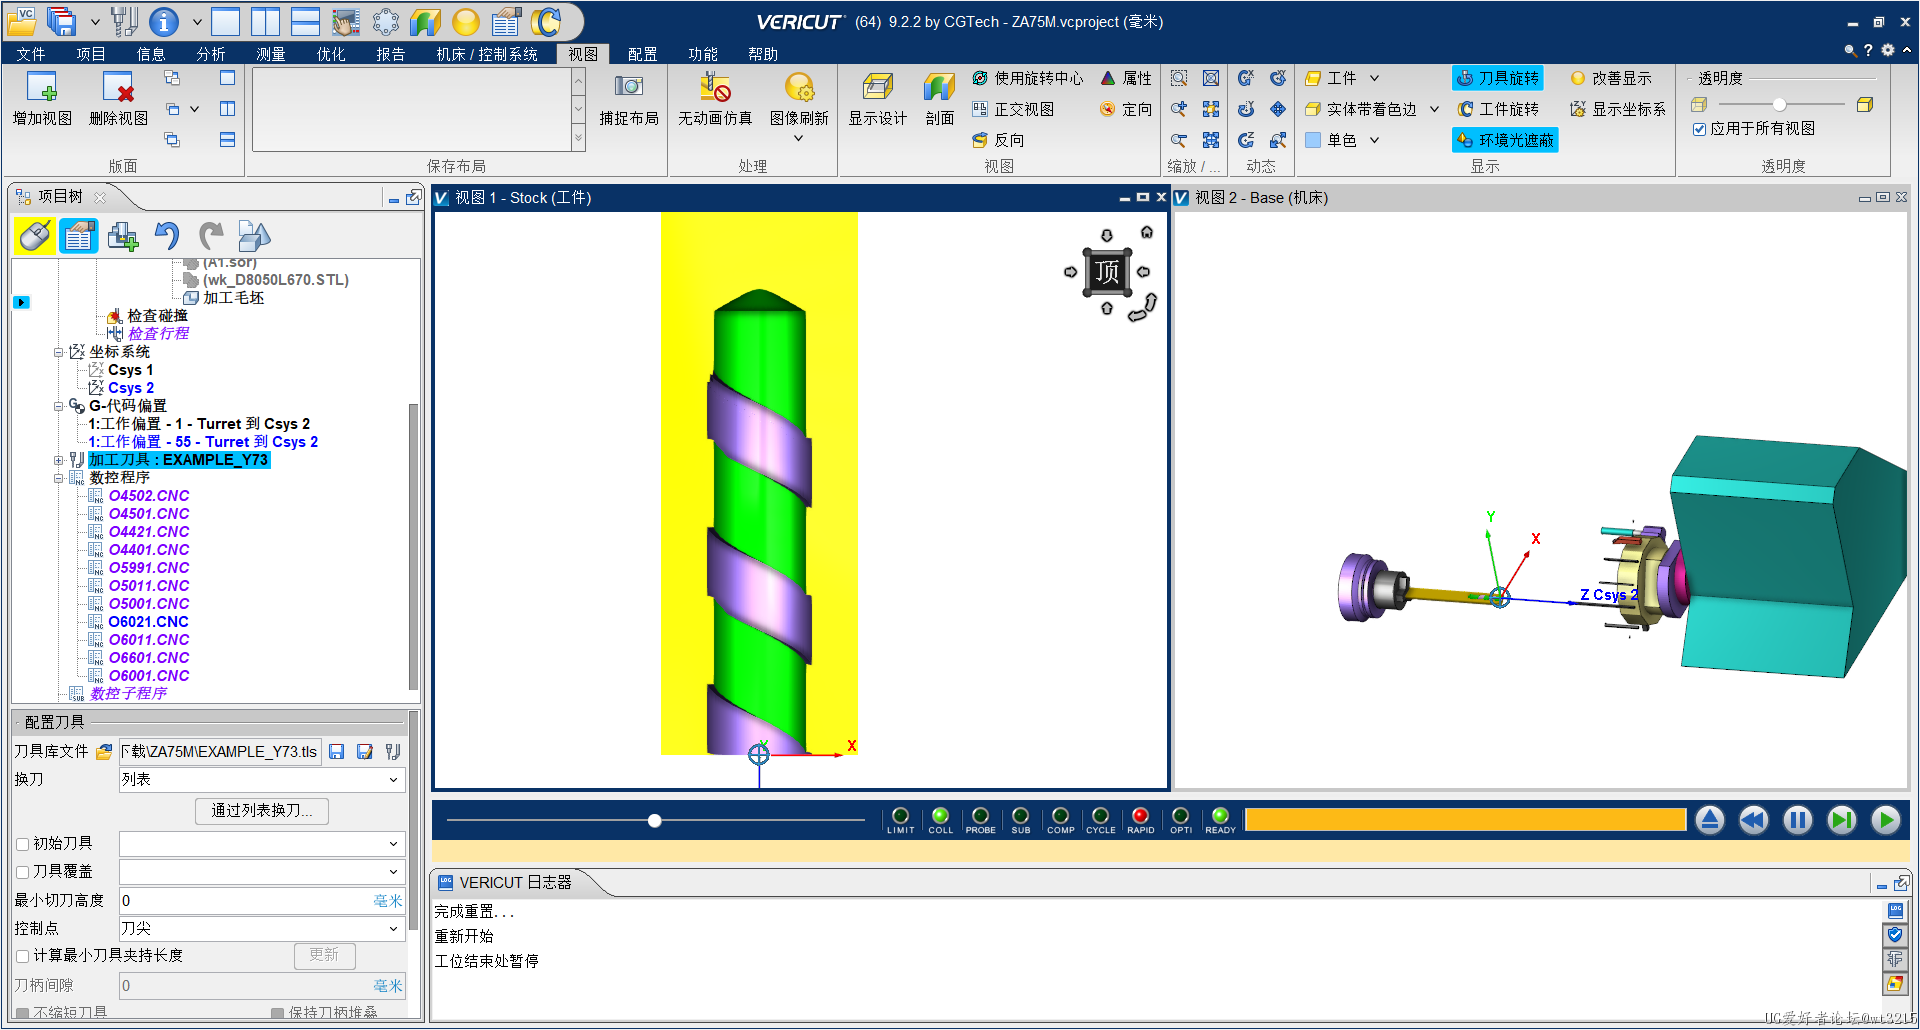Screen dimensions: 1920x1030
Task: Click the 定向 orientation tool
Action: pos(1126,109)
